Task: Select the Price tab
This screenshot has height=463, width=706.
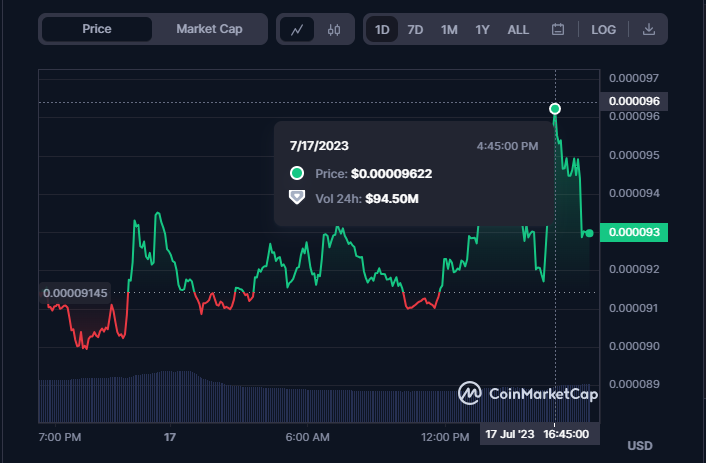Action: pos(97,29)
